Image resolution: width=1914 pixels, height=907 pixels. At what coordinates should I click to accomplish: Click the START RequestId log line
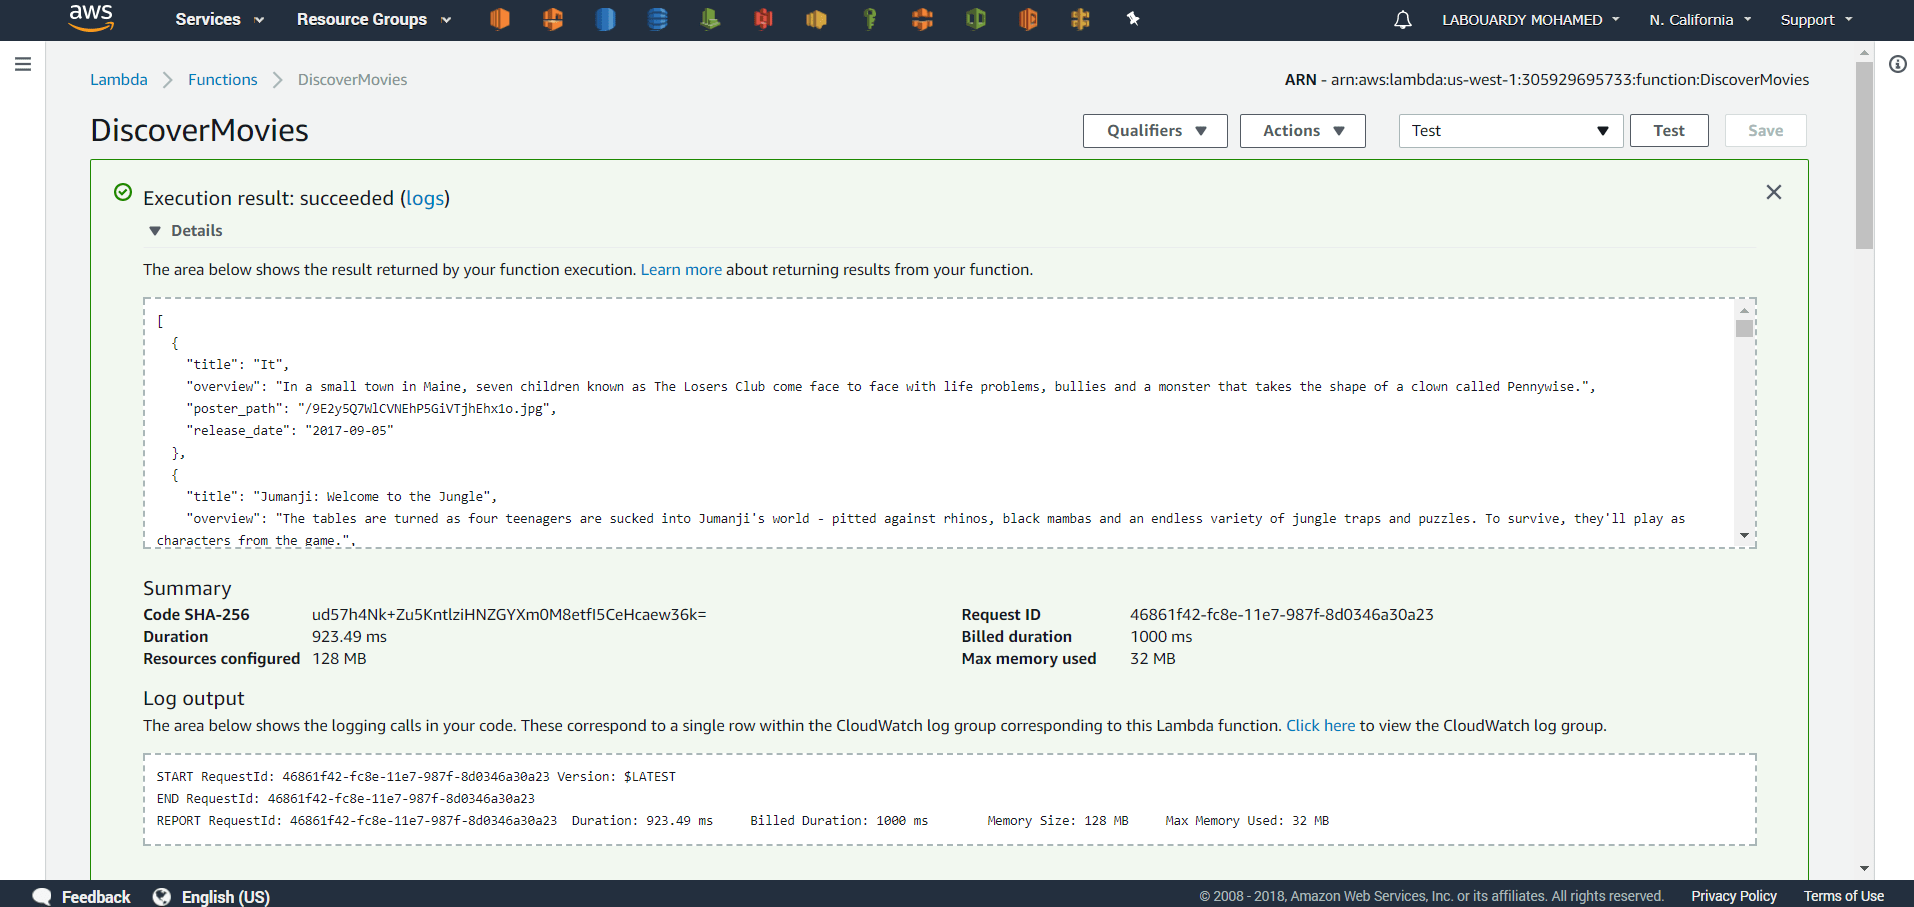(416, 776)
